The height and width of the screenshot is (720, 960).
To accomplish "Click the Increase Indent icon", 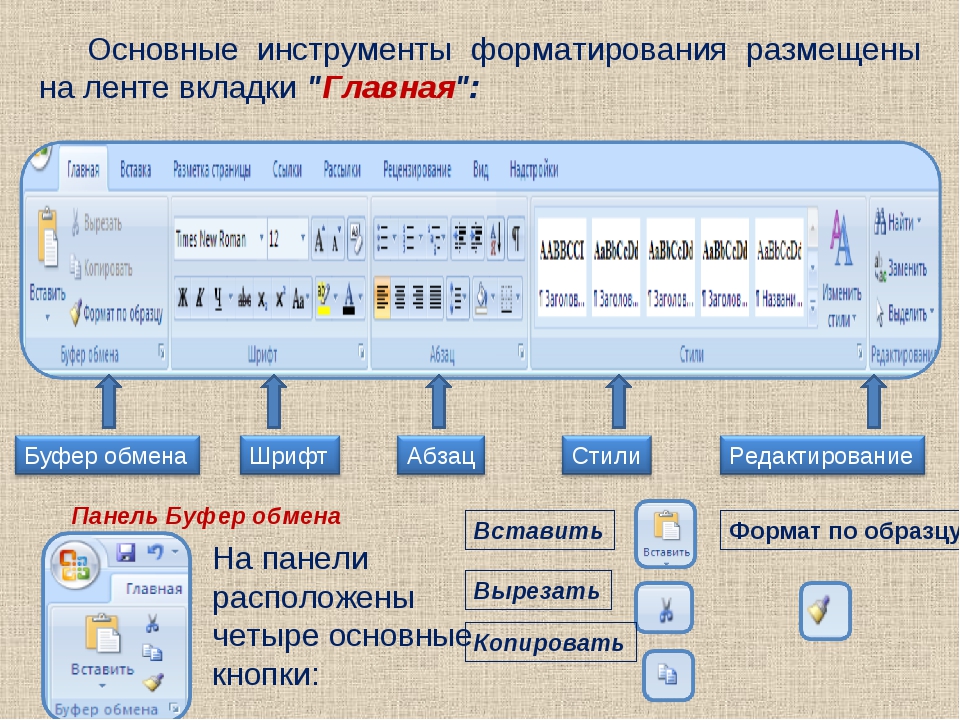I will click(476, 238).
